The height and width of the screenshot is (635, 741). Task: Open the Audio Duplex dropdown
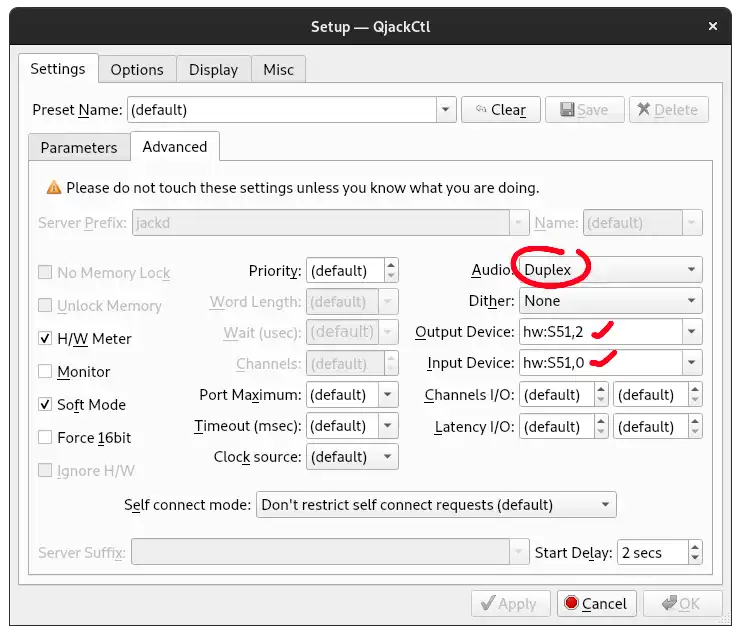[x=611, y=269]
